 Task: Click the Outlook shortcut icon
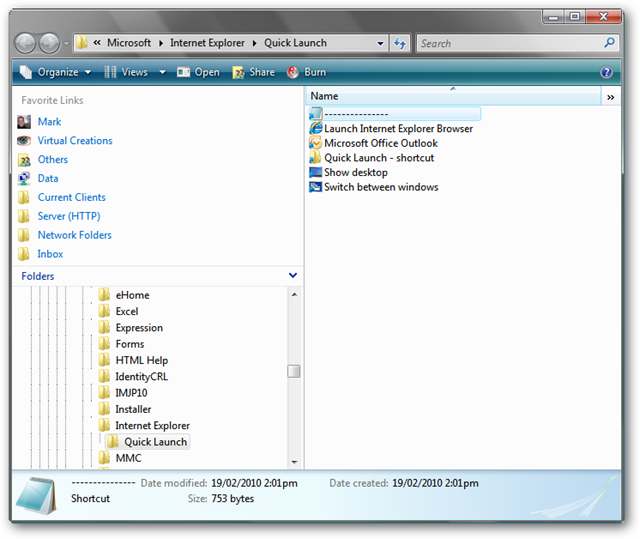point(316,143)
